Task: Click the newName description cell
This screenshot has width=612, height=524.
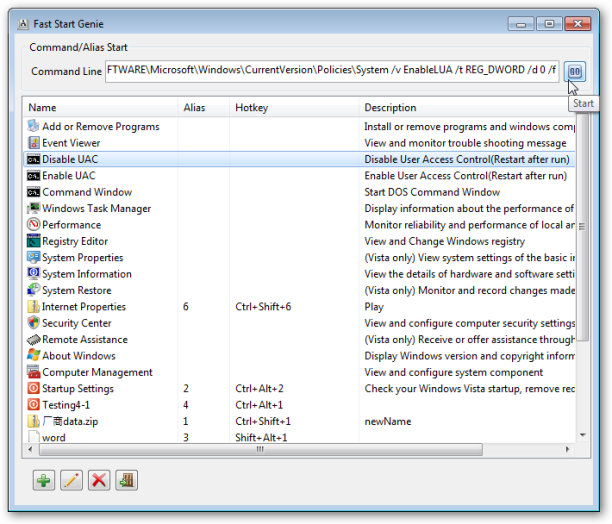Action: (x=388, y=422)
